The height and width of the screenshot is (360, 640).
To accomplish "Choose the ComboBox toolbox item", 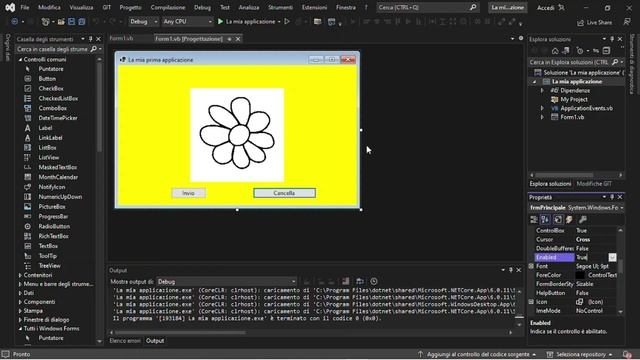I will (x=52, y=108).
